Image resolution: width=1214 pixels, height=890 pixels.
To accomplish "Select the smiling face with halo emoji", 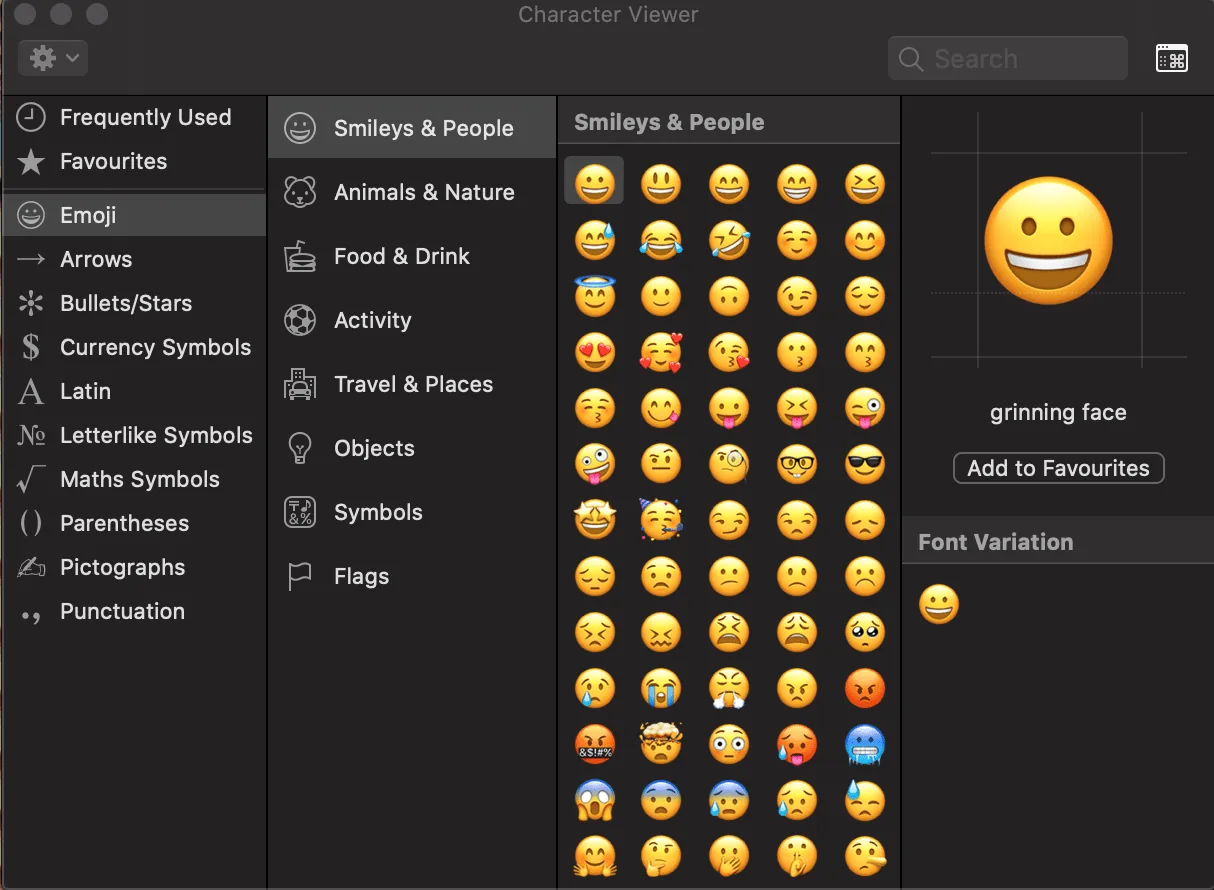I will (595, 295).
